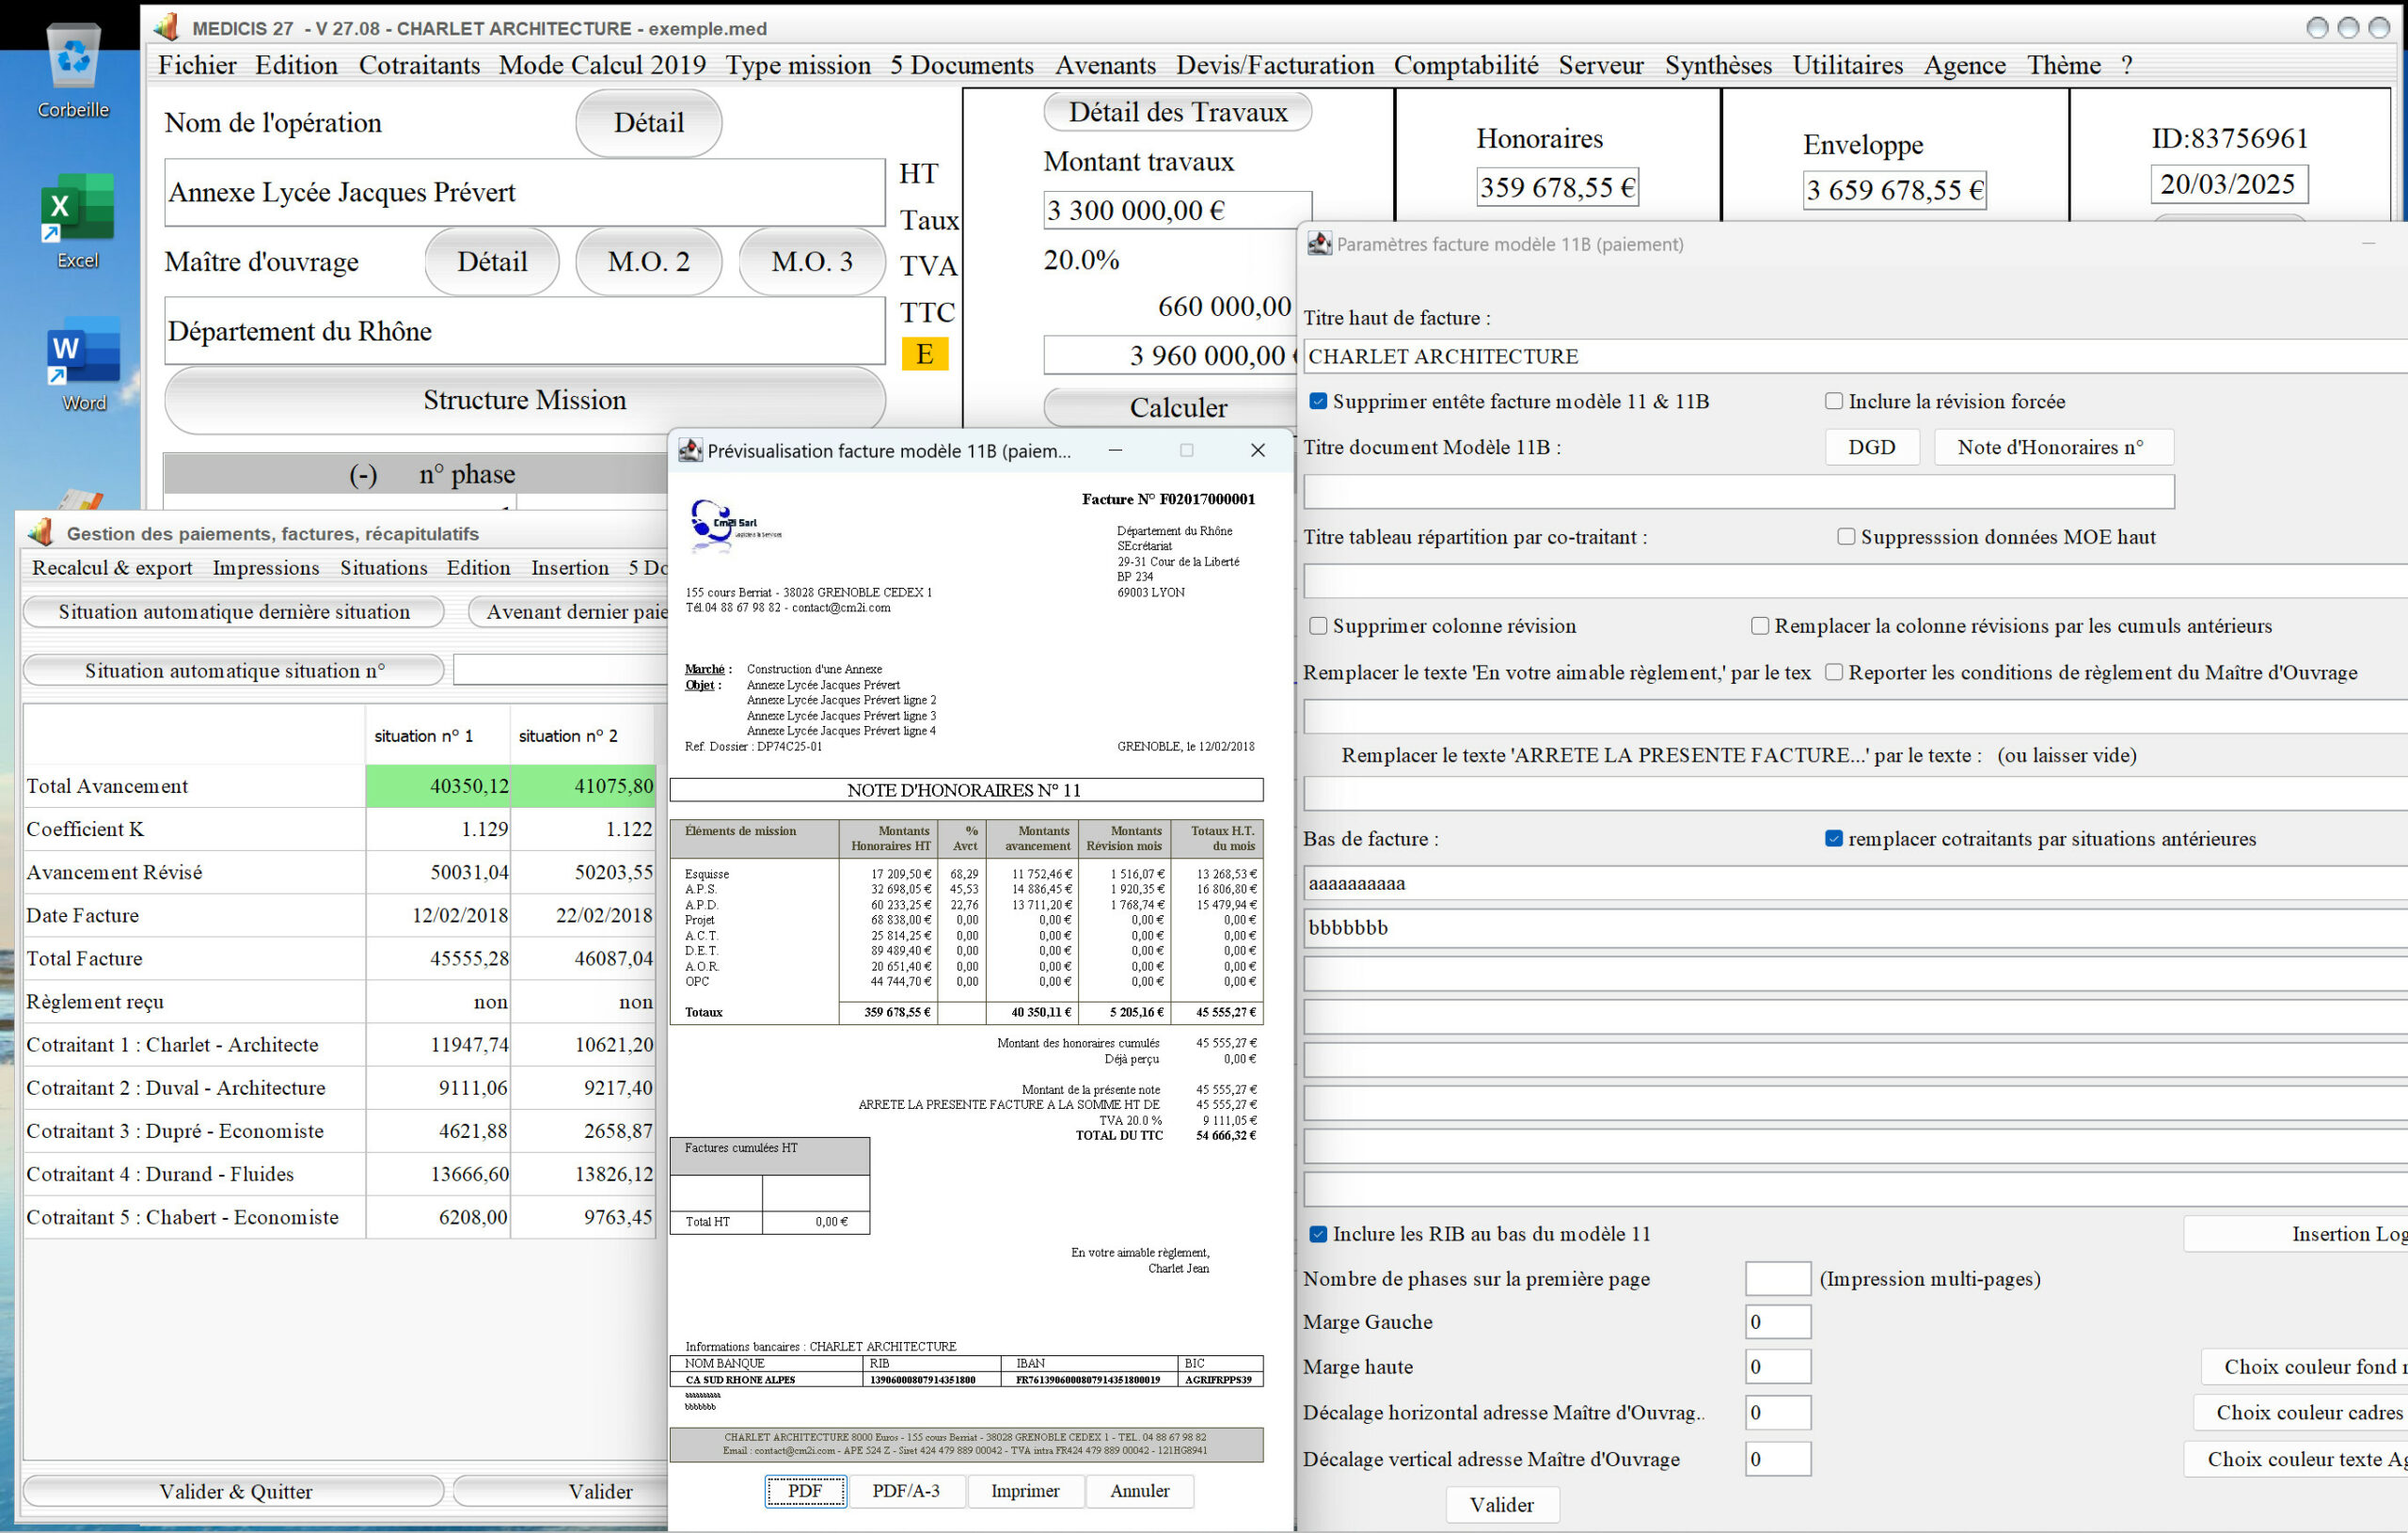The image size is (2408, 1533).
Task: Click the M.O. 2 button
Action: click(x=649, y=262)
